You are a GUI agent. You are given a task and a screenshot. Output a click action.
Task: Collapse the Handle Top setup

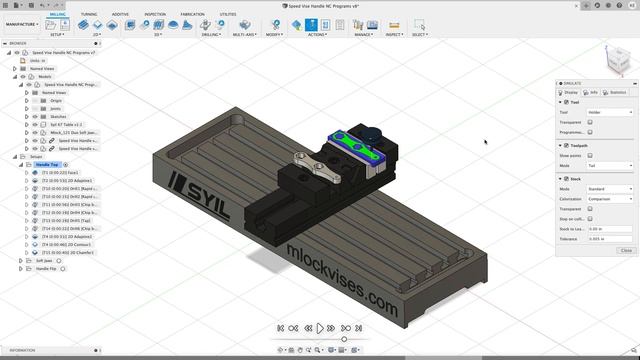20,165
